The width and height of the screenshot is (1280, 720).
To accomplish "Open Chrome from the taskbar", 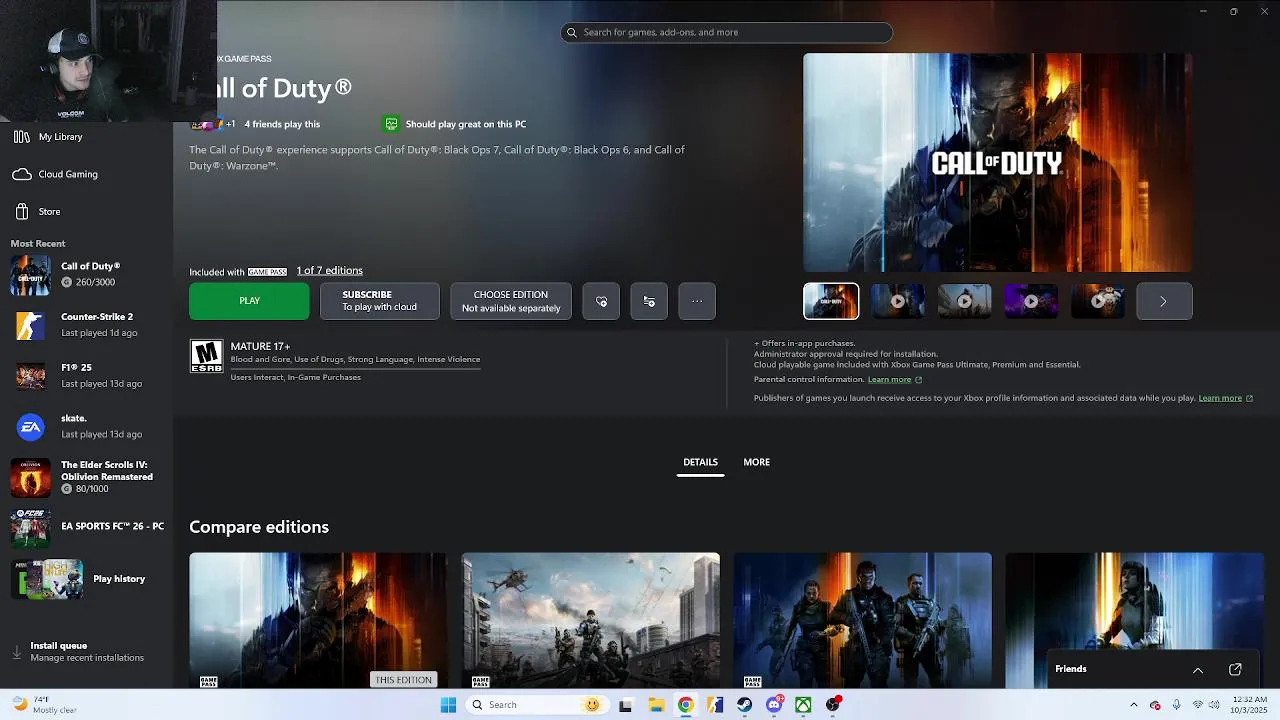I will pyautogui.click(x=685, y=705).
